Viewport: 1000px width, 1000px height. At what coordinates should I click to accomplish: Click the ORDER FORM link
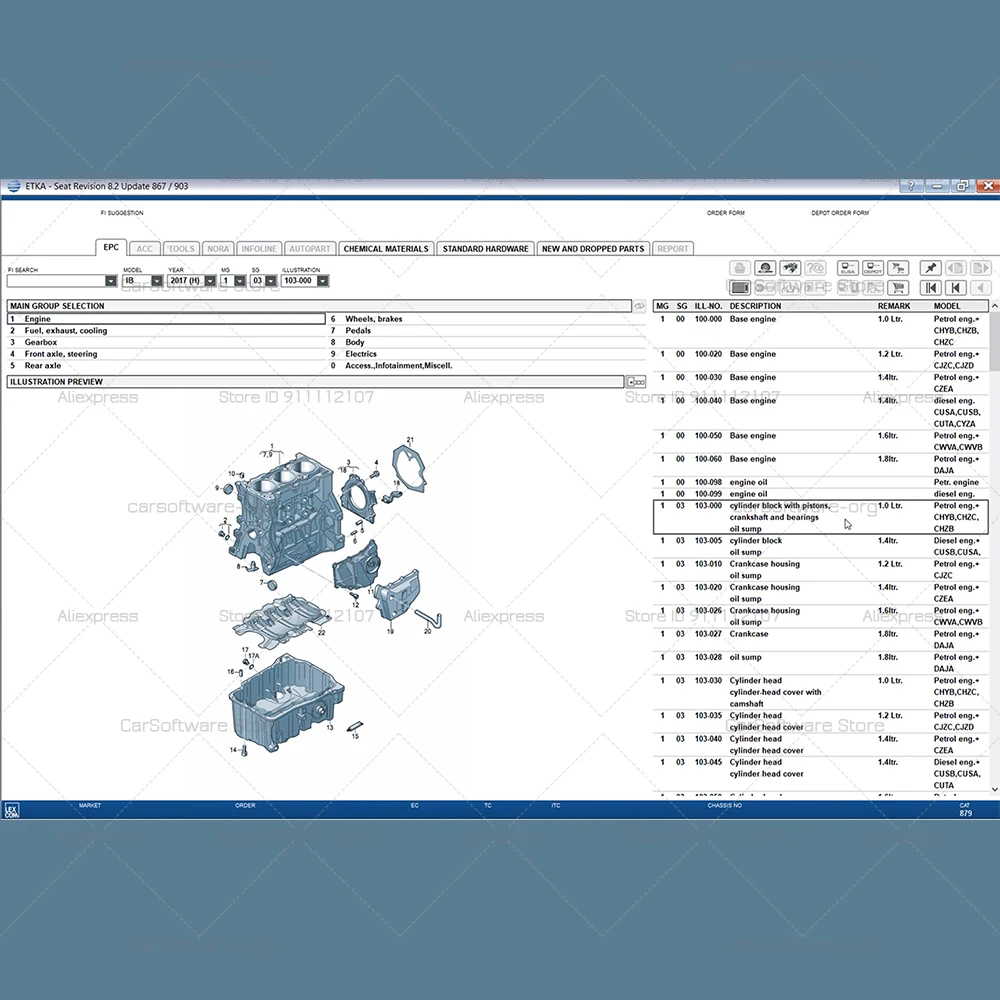[x=726, y=213]
